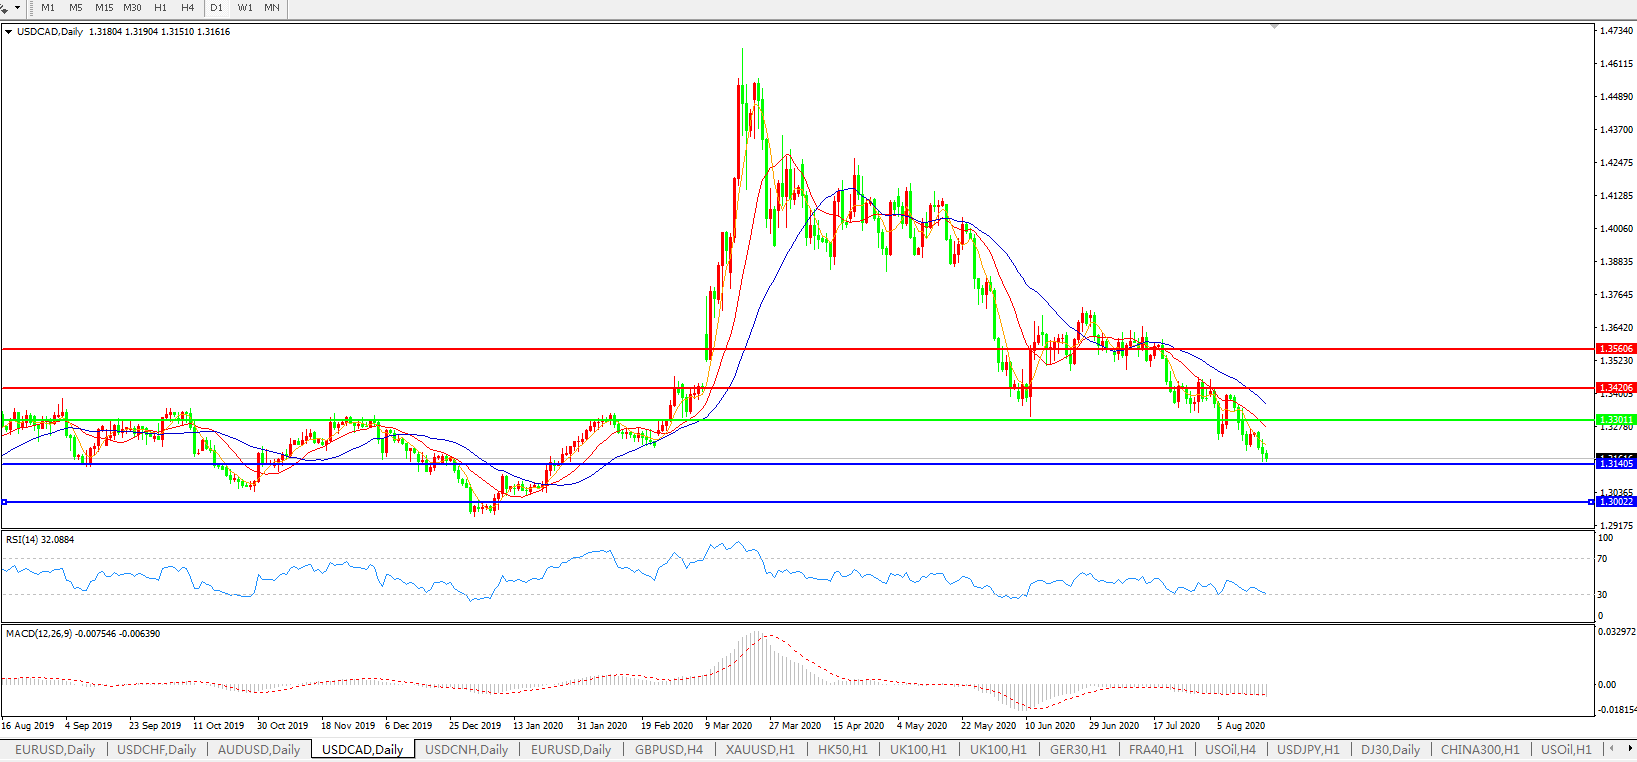
Task: Select the green 1.33011 price level label
Action: (x=1616, y=420)
